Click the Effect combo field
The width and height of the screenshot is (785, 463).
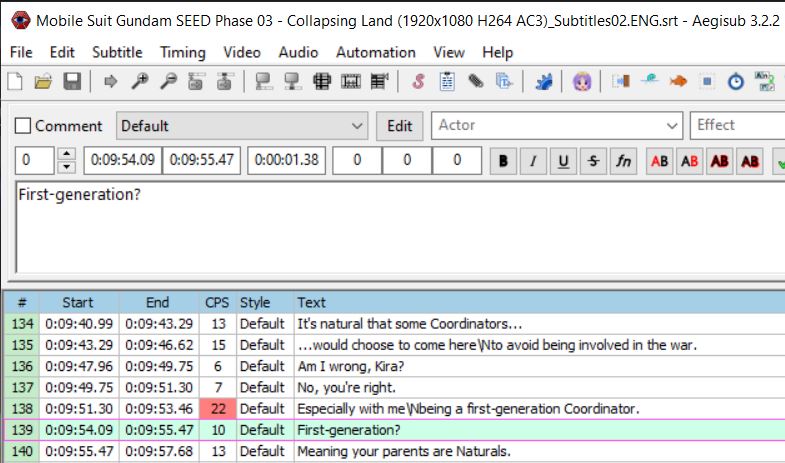737,125
